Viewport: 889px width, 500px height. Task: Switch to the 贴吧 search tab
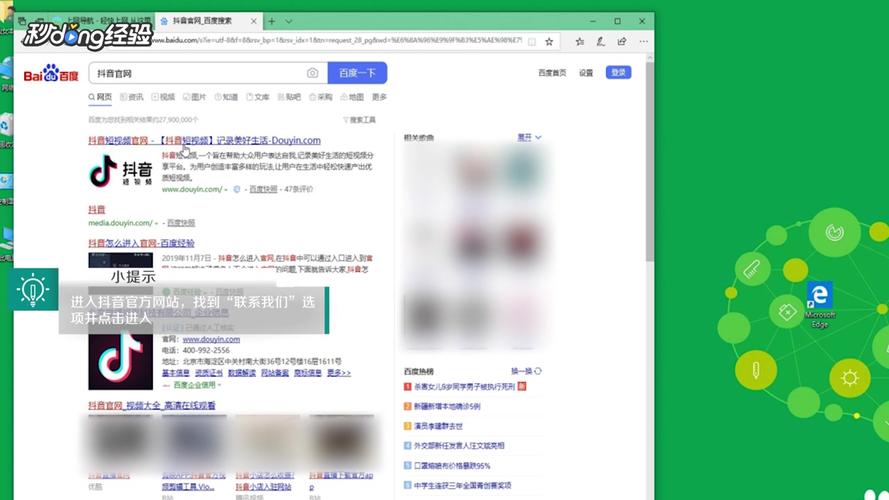click(x=289, y=97)
